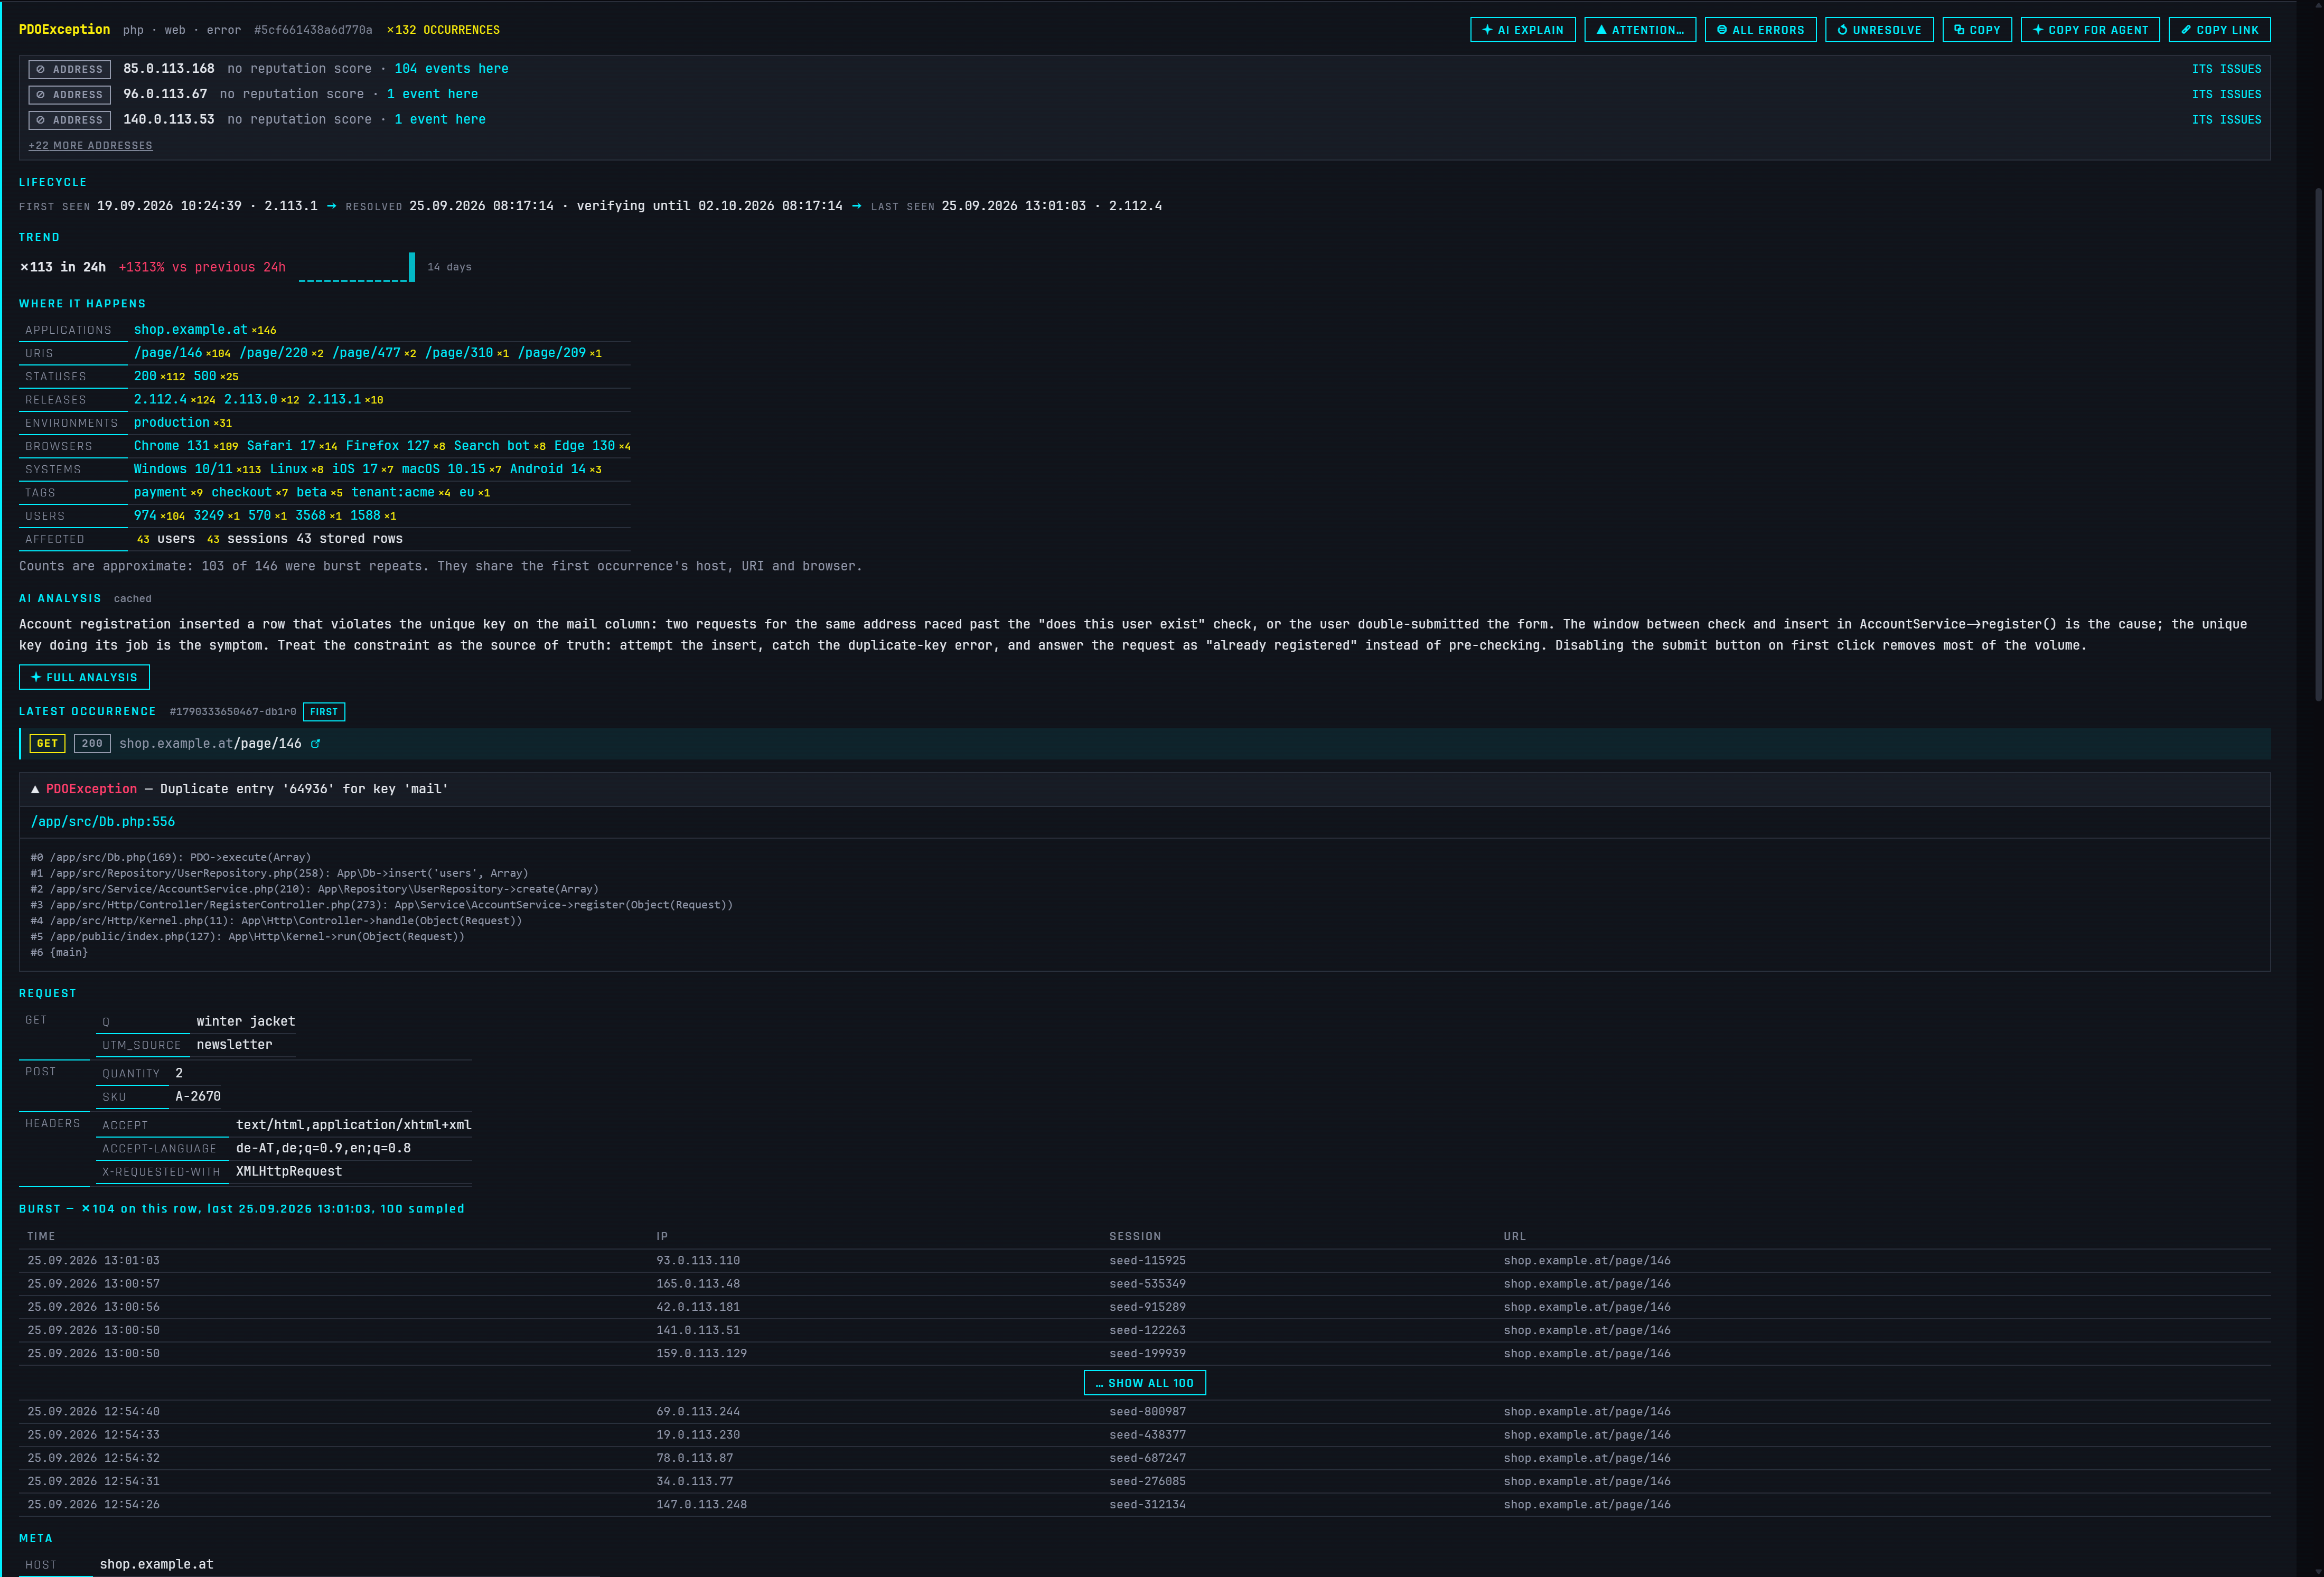
Task: Click the GET method badge
Action: 47,744
